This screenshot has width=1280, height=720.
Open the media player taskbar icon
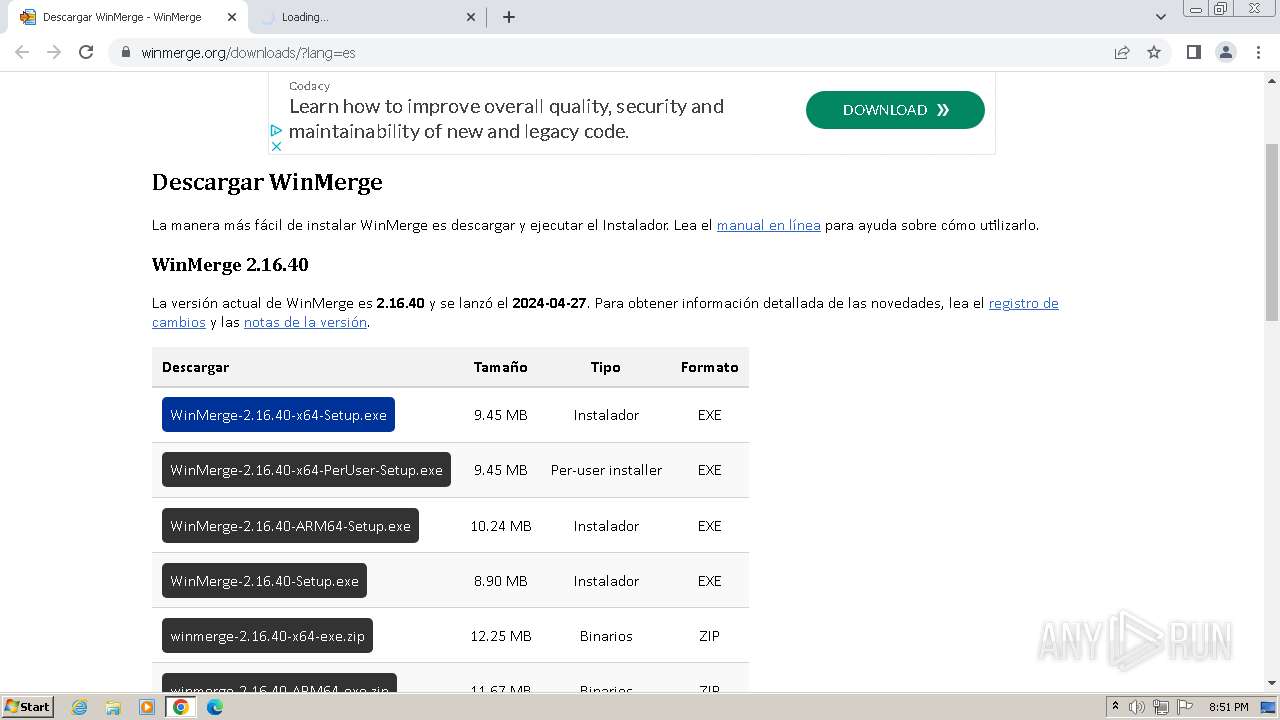tap(147, 707)
